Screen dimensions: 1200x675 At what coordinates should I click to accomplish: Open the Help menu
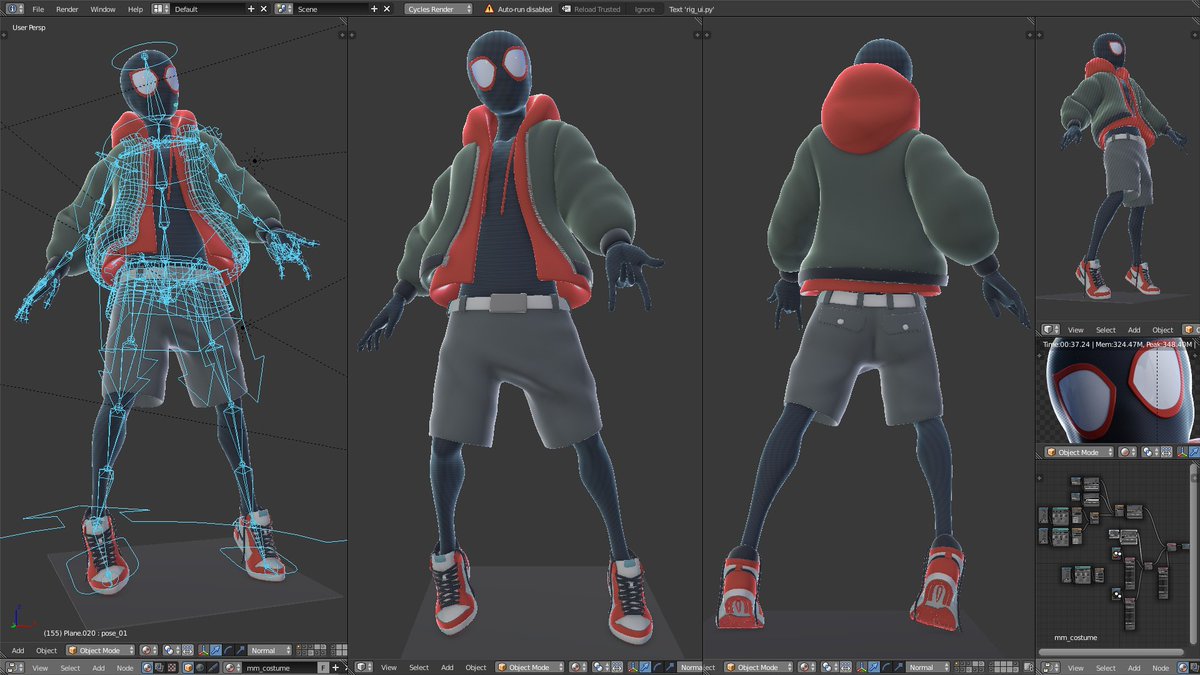point(135,9)
